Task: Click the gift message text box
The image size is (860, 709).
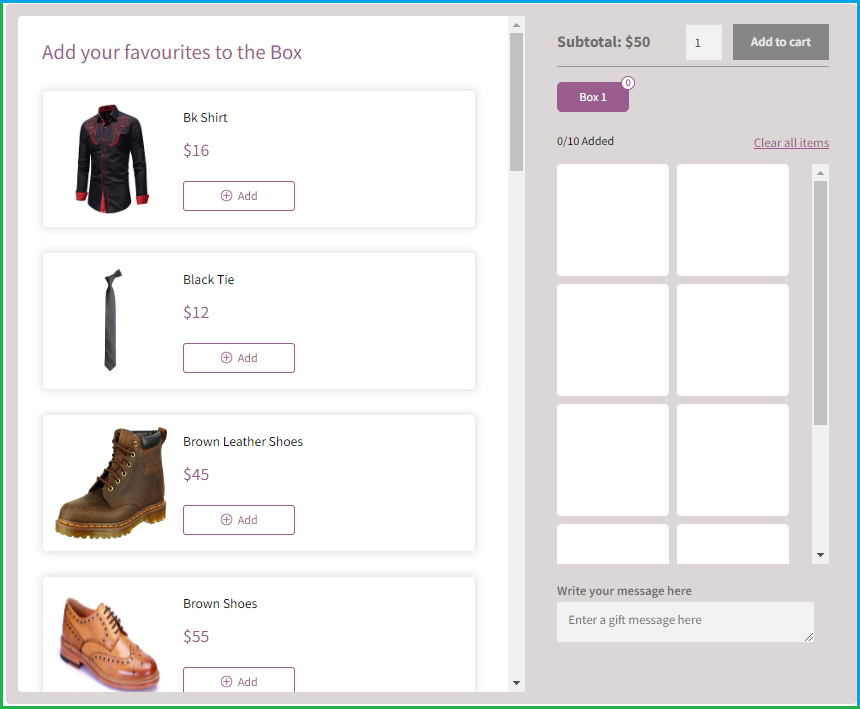Action: coord(684,621)
